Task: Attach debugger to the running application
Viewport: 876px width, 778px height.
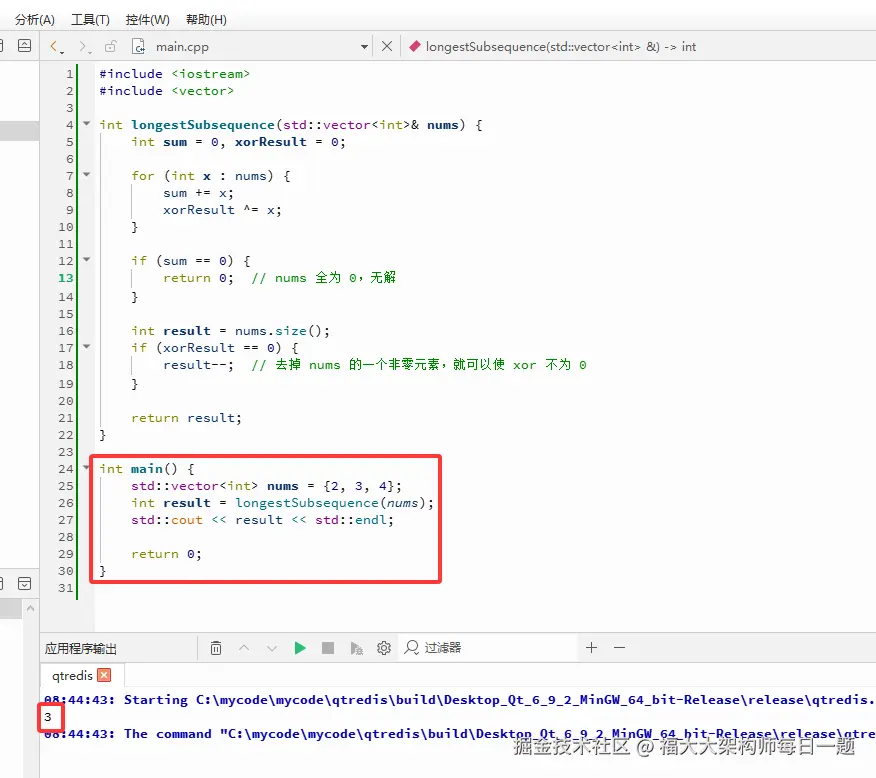Action: (x=356, y=648)
